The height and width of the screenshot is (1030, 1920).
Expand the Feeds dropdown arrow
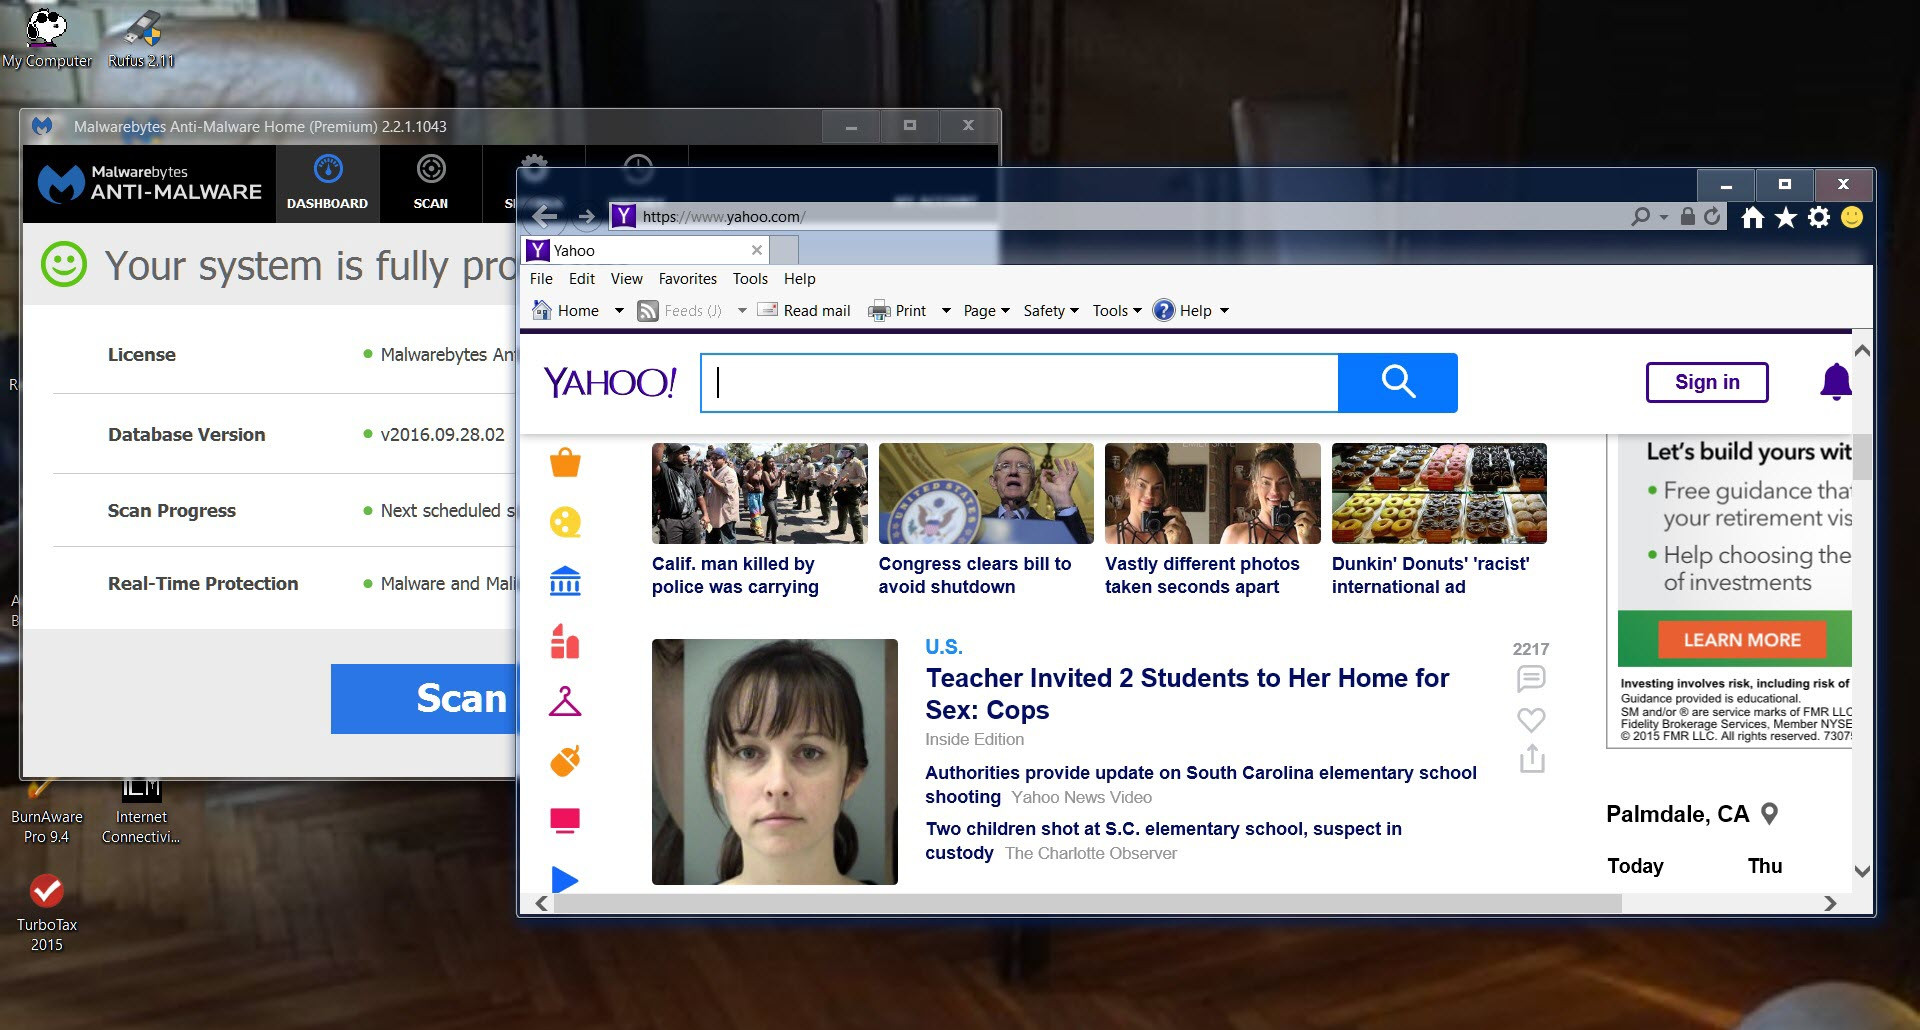[742, 311]
